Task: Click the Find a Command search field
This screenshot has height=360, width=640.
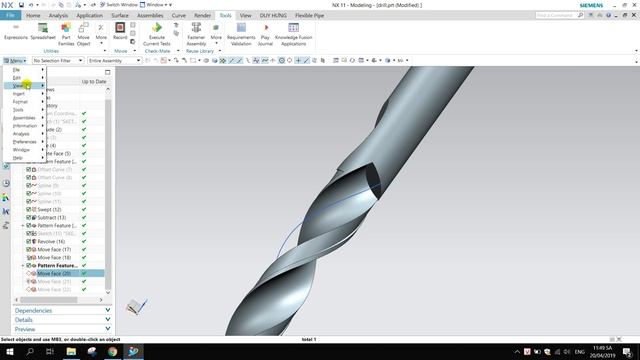Action: 556,15
